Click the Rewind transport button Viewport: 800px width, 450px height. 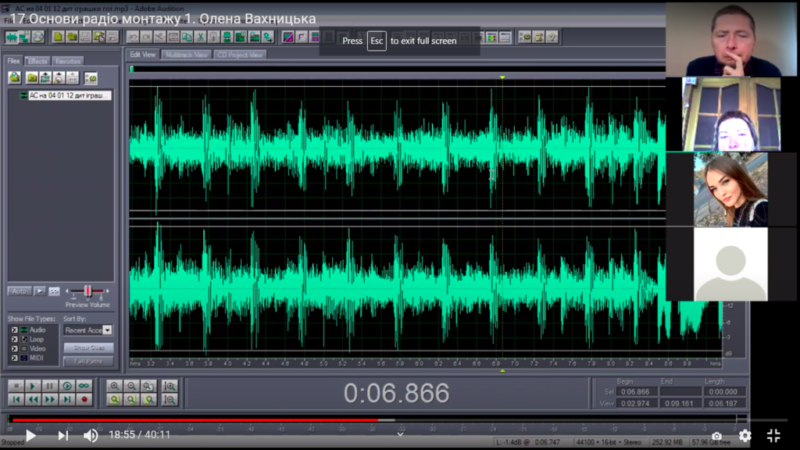[x=33, y=399]
